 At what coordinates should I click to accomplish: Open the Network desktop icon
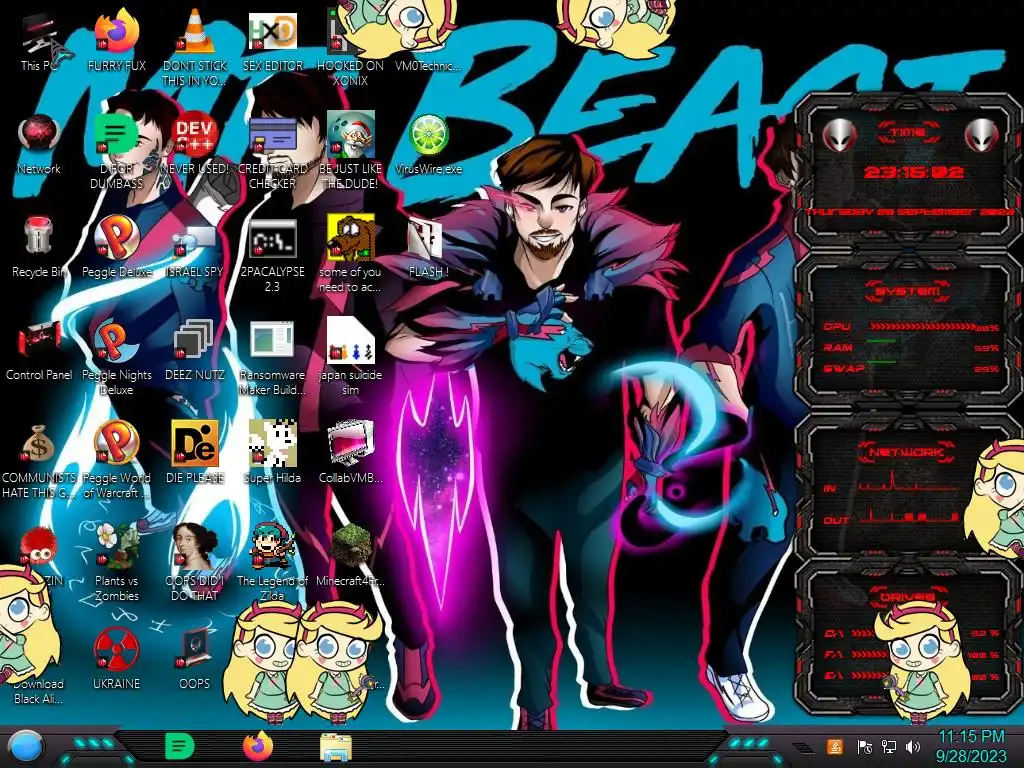(39, 144)
